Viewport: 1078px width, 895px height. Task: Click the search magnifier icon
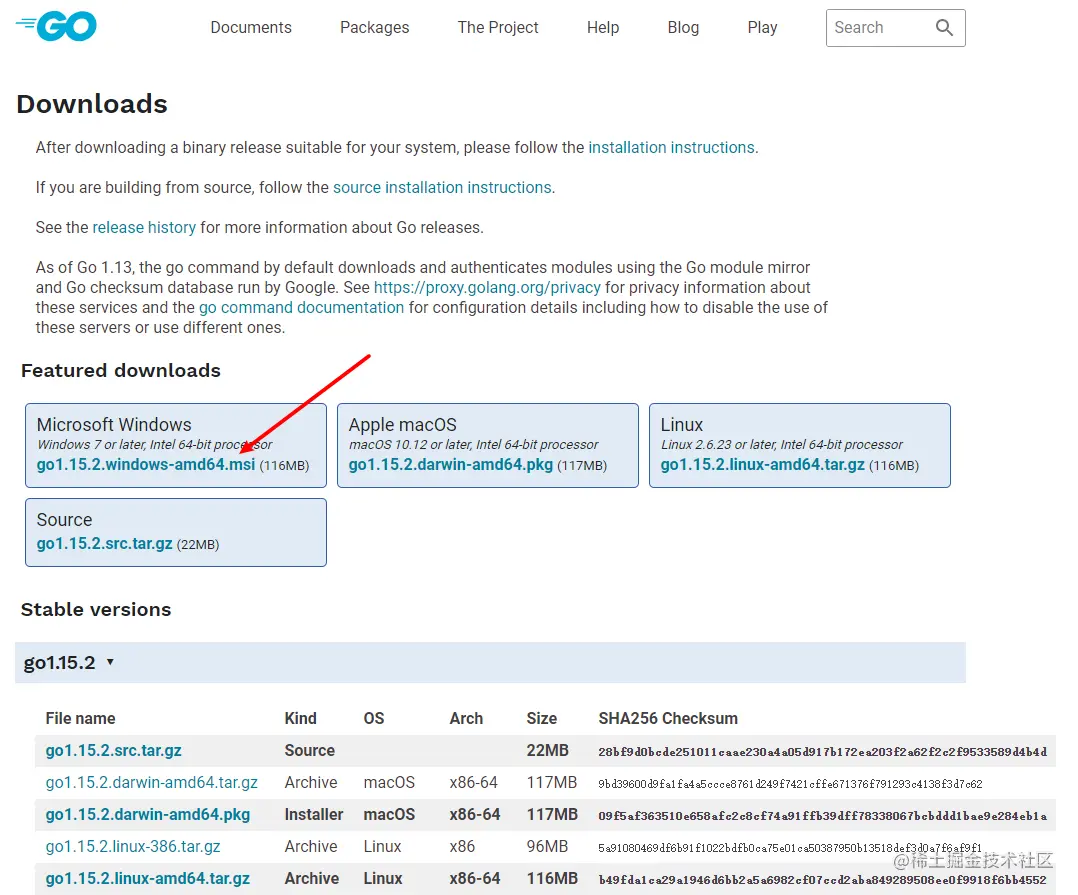tap(944, 27)
